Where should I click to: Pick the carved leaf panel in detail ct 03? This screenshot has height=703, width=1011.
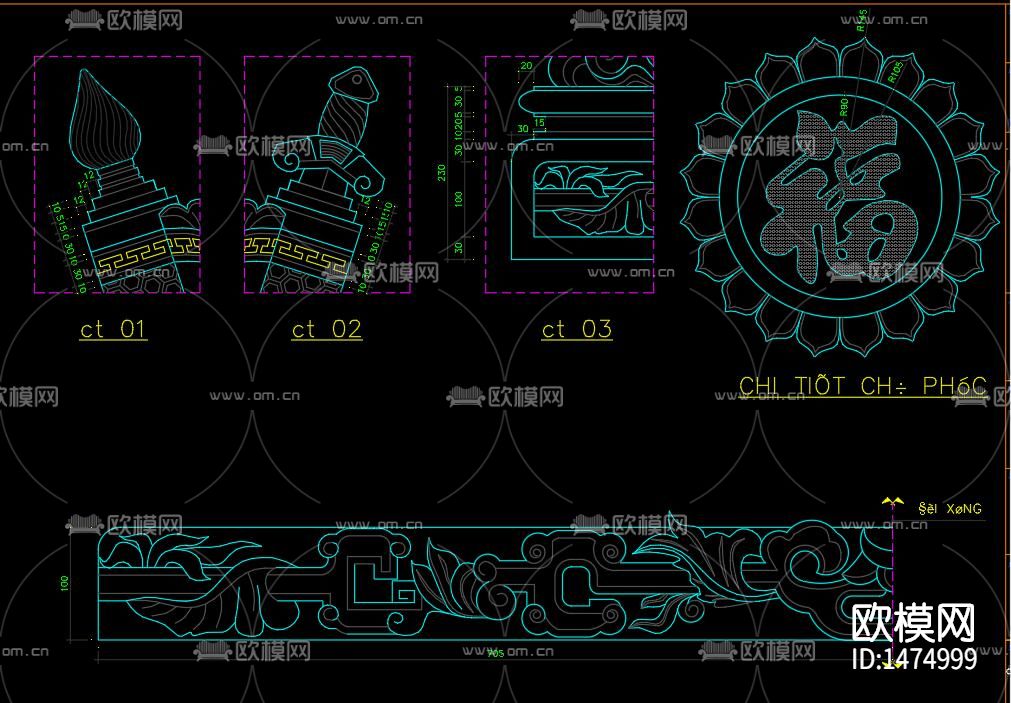(x=593, y=201)
